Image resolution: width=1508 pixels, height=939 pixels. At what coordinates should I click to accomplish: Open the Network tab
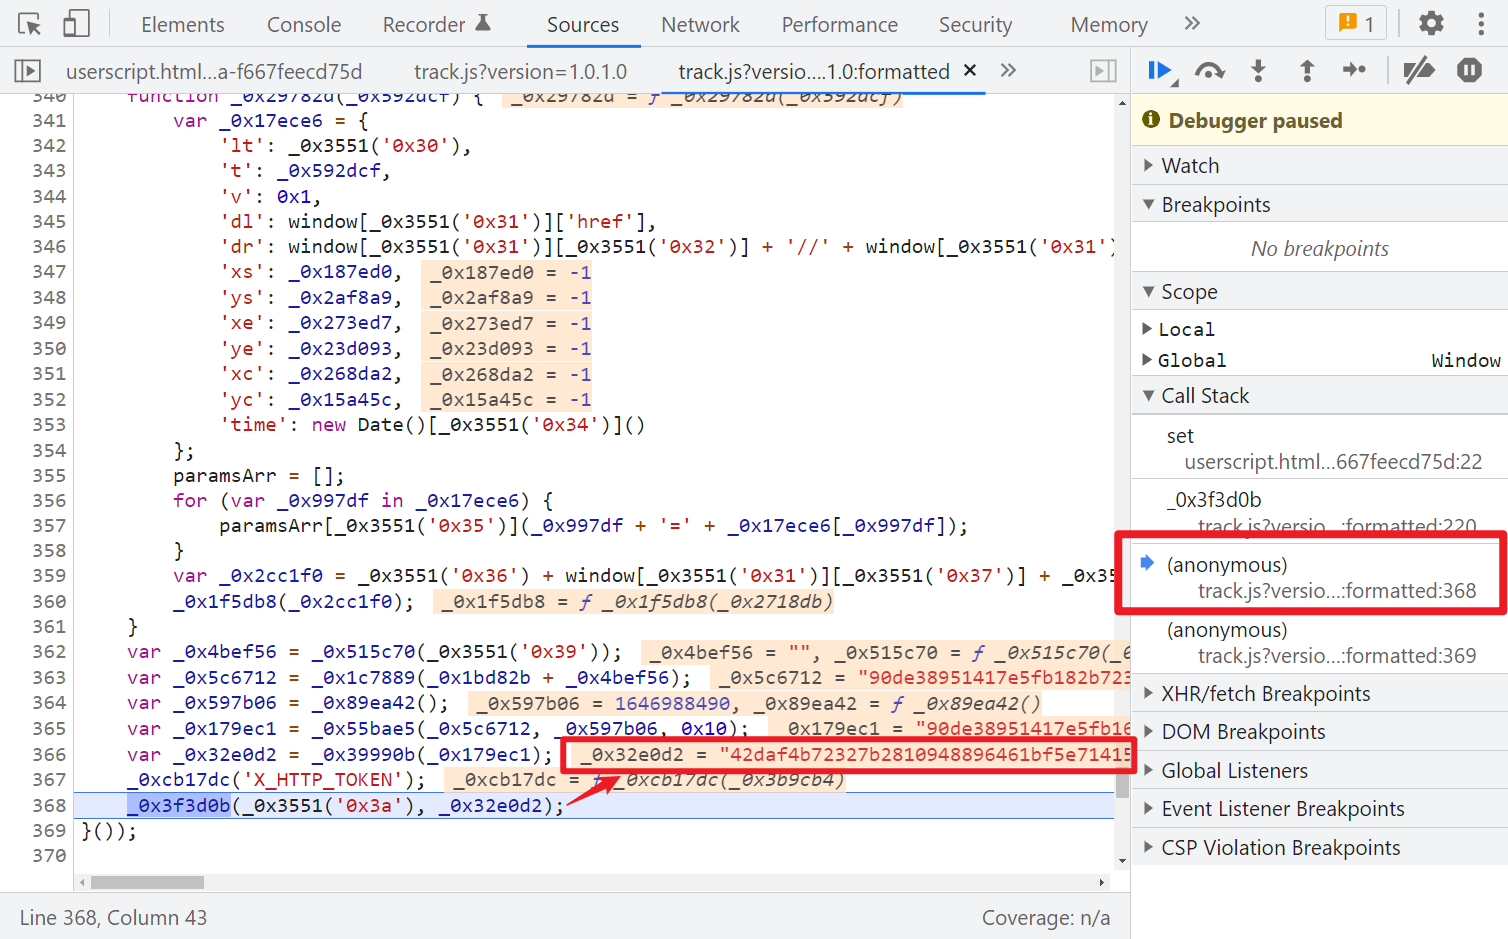tap(700, 24)
